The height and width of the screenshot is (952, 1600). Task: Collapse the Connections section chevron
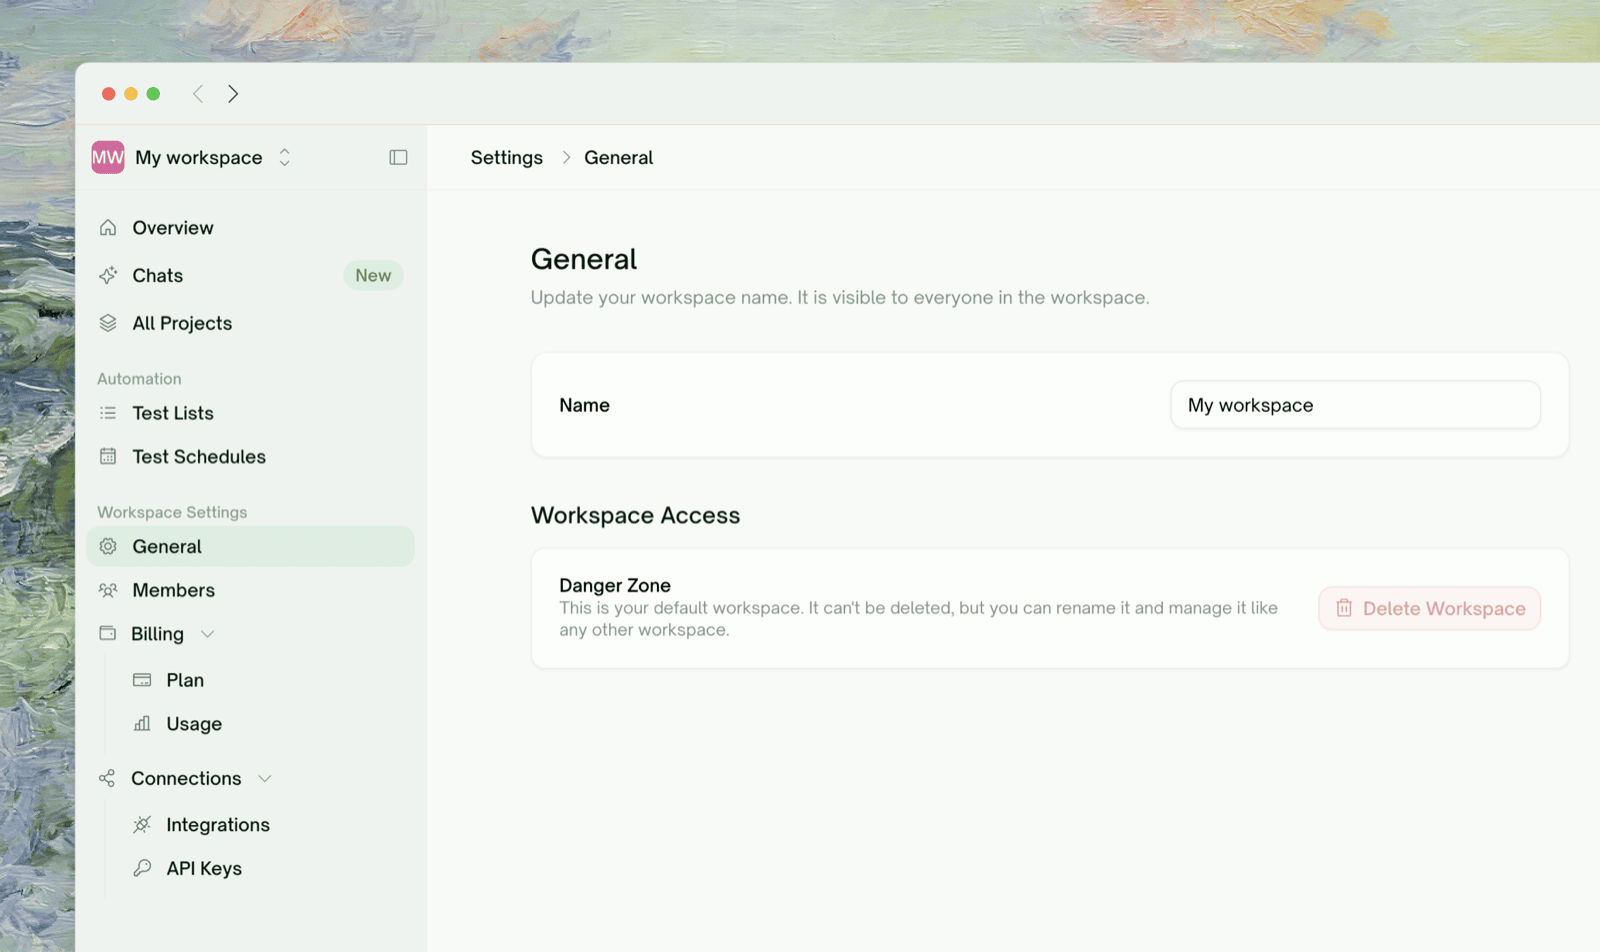(x=265, y=778)
